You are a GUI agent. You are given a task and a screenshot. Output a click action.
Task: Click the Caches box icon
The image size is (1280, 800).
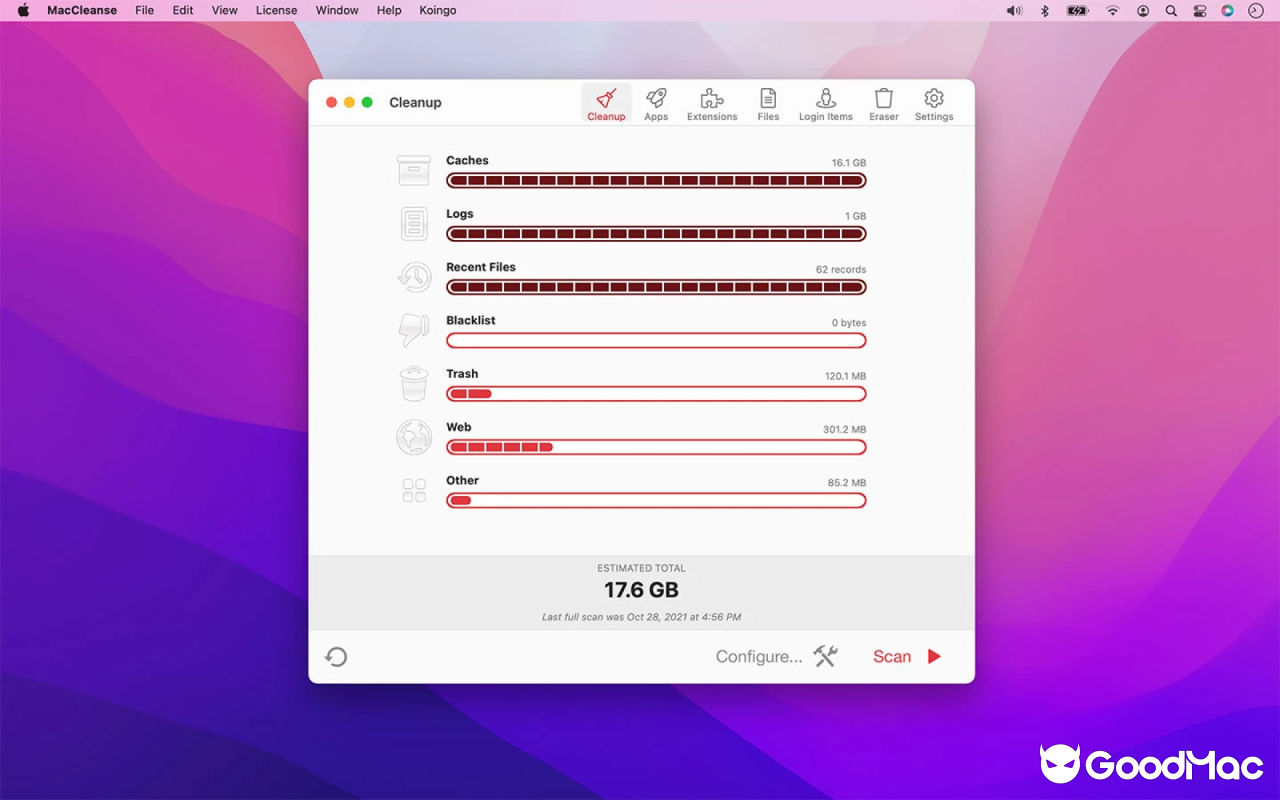[x=414, y=169]
